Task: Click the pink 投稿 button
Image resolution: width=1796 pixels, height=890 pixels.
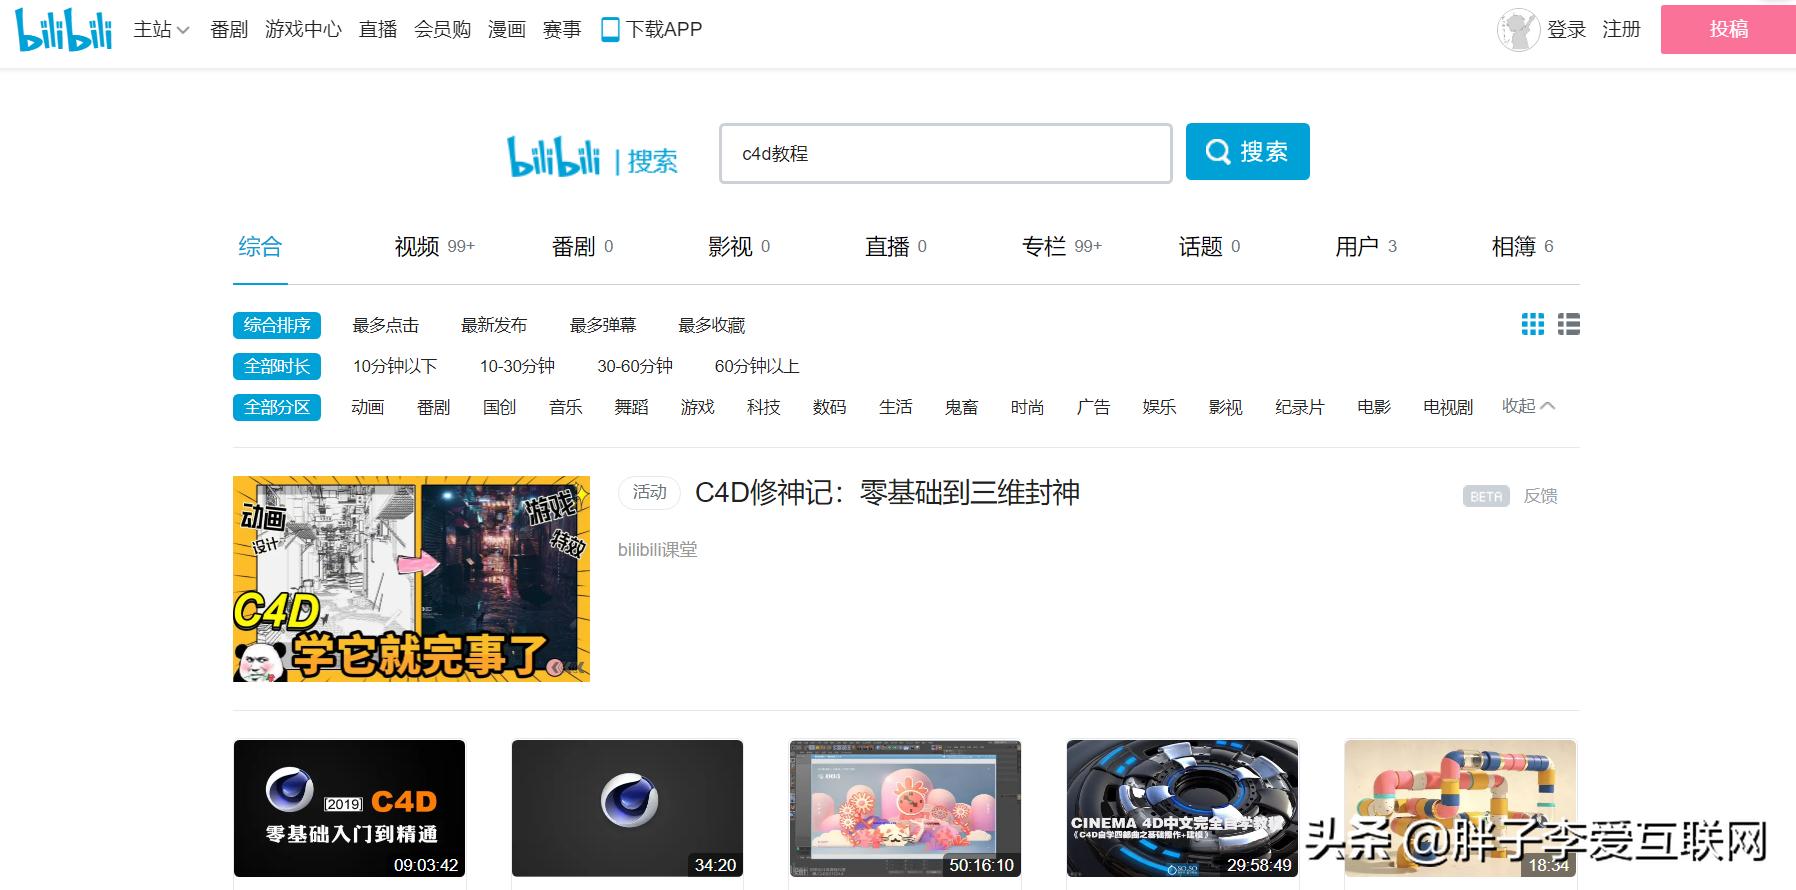Action: pos(1728,29)
